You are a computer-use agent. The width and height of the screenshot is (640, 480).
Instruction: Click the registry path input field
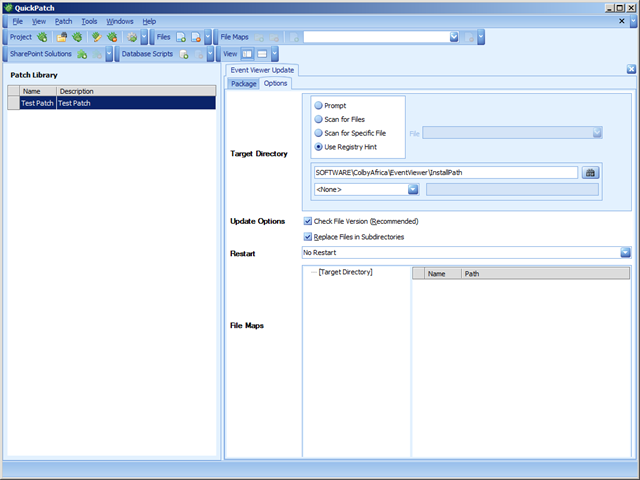[445, 172]
